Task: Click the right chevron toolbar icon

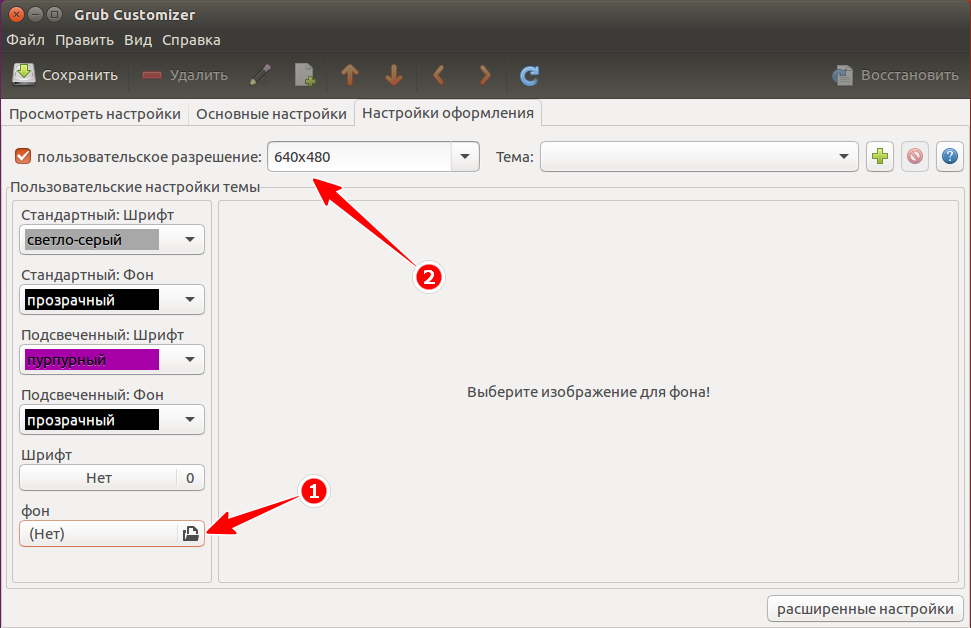Action: [484, 75]
